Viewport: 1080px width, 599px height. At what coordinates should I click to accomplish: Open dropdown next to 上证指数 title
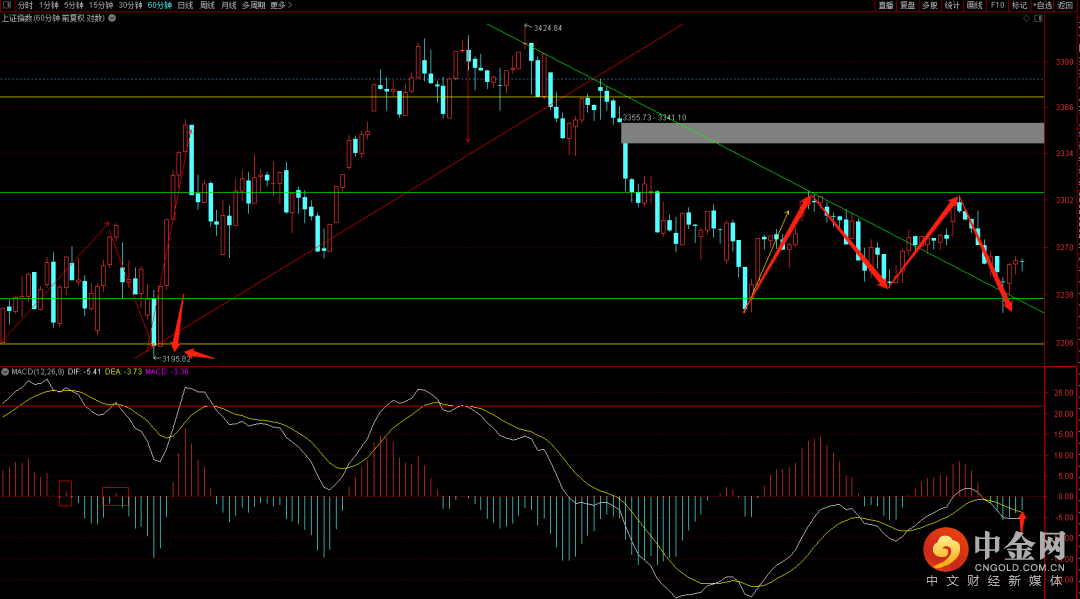point(112,18)
